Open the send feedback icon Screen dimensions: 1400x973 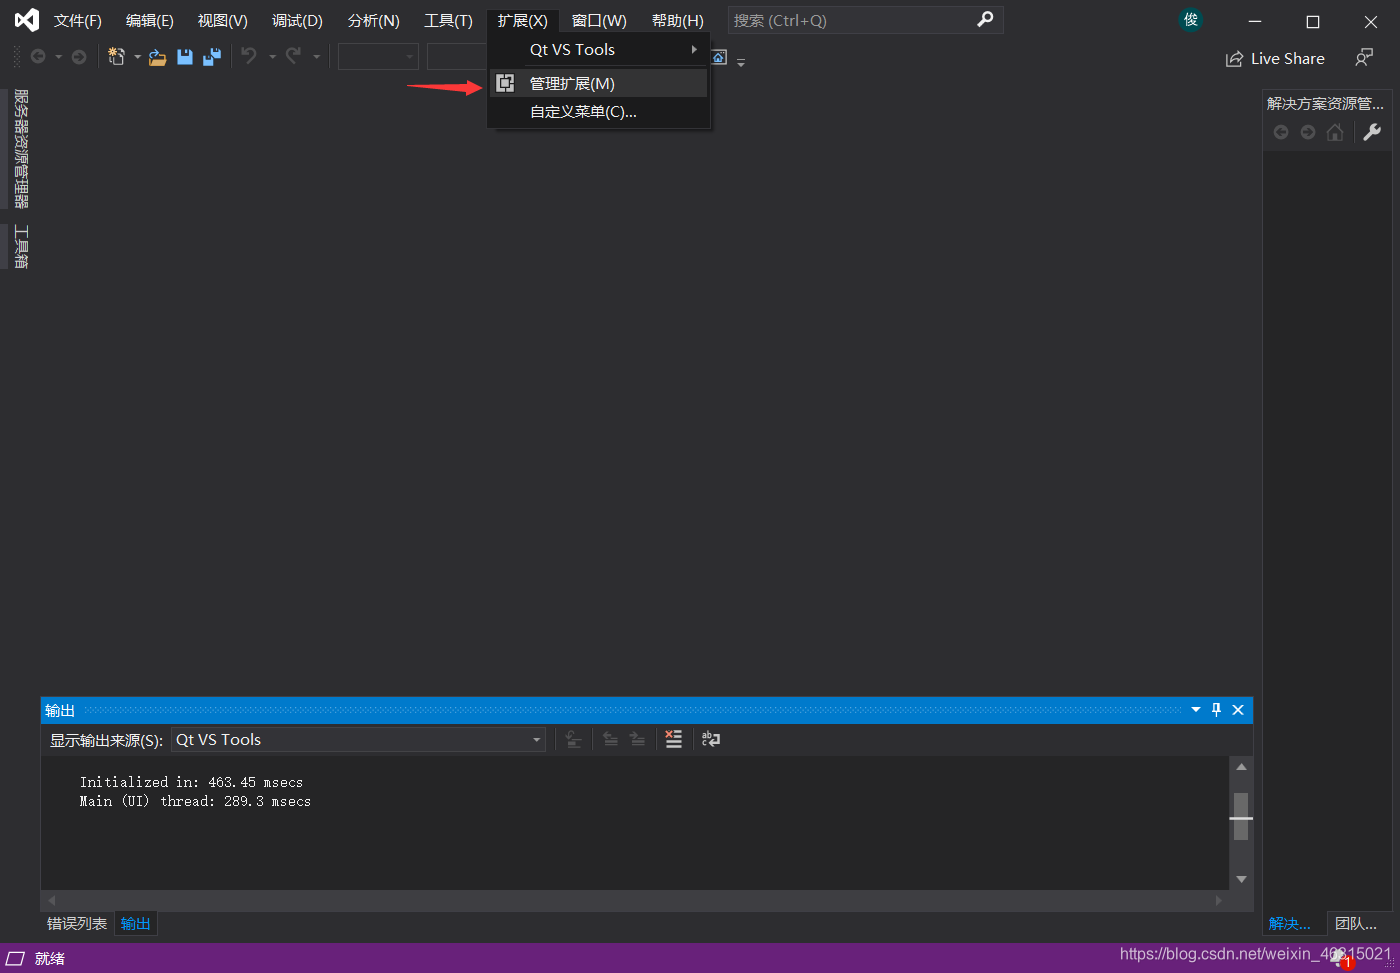click(1364, 58)
